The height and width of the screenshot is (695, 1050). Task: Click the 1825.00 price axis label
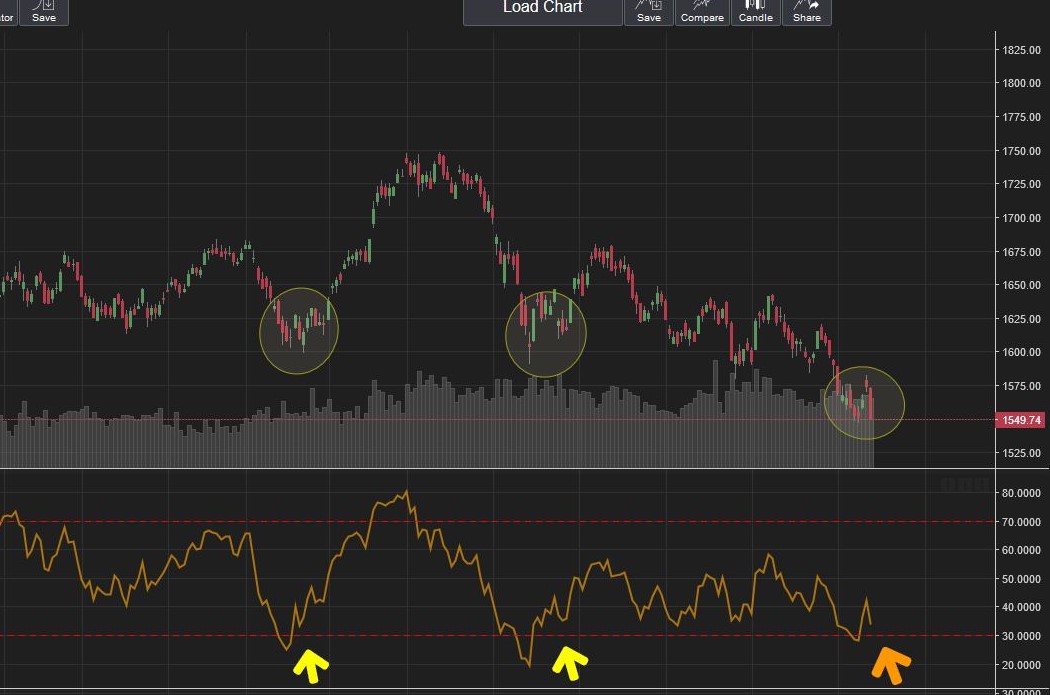point(1021,50)
